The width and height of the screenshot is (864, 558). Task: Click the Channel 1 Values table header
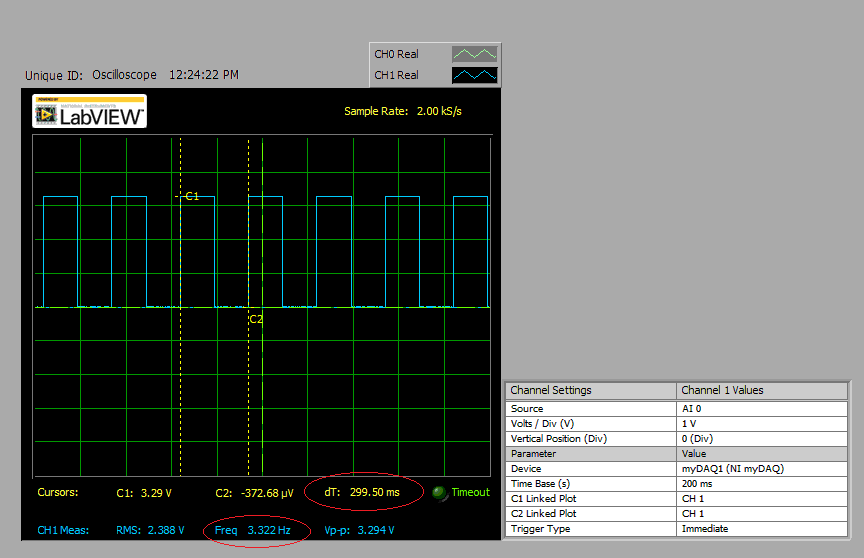click(x=762, y=390)
